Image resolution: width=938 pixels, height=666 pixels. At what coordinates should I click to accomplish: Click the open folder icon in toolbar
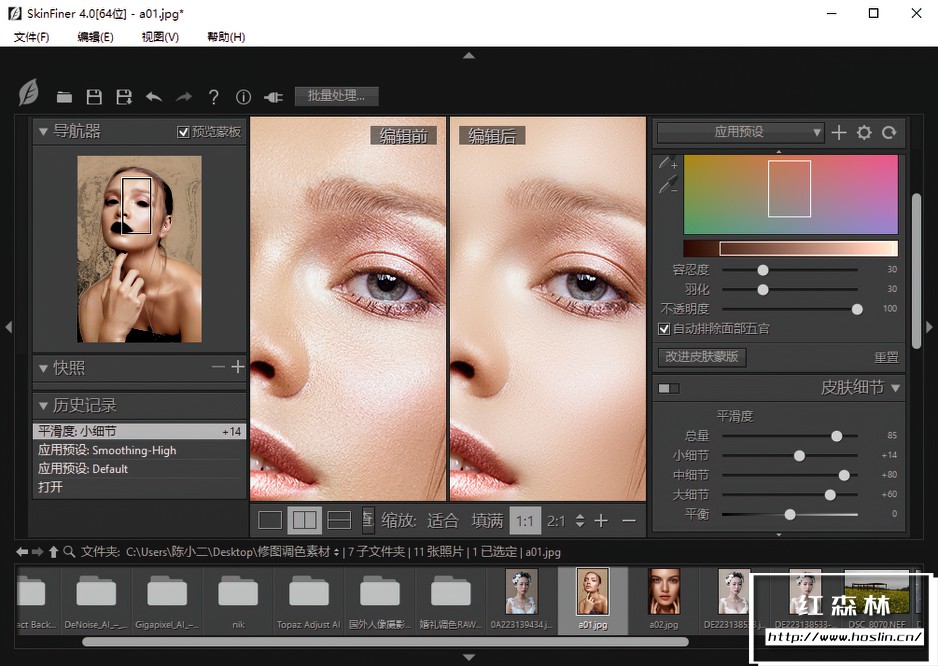[x=64, y=97]
